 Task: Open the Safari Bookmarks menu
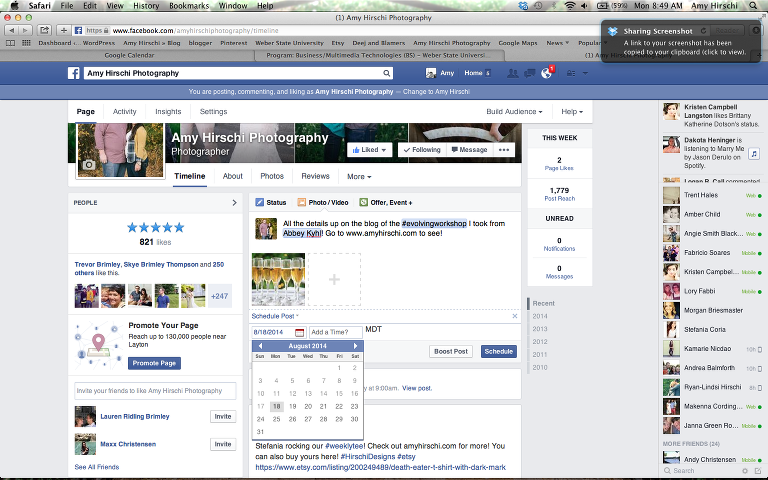189,6
